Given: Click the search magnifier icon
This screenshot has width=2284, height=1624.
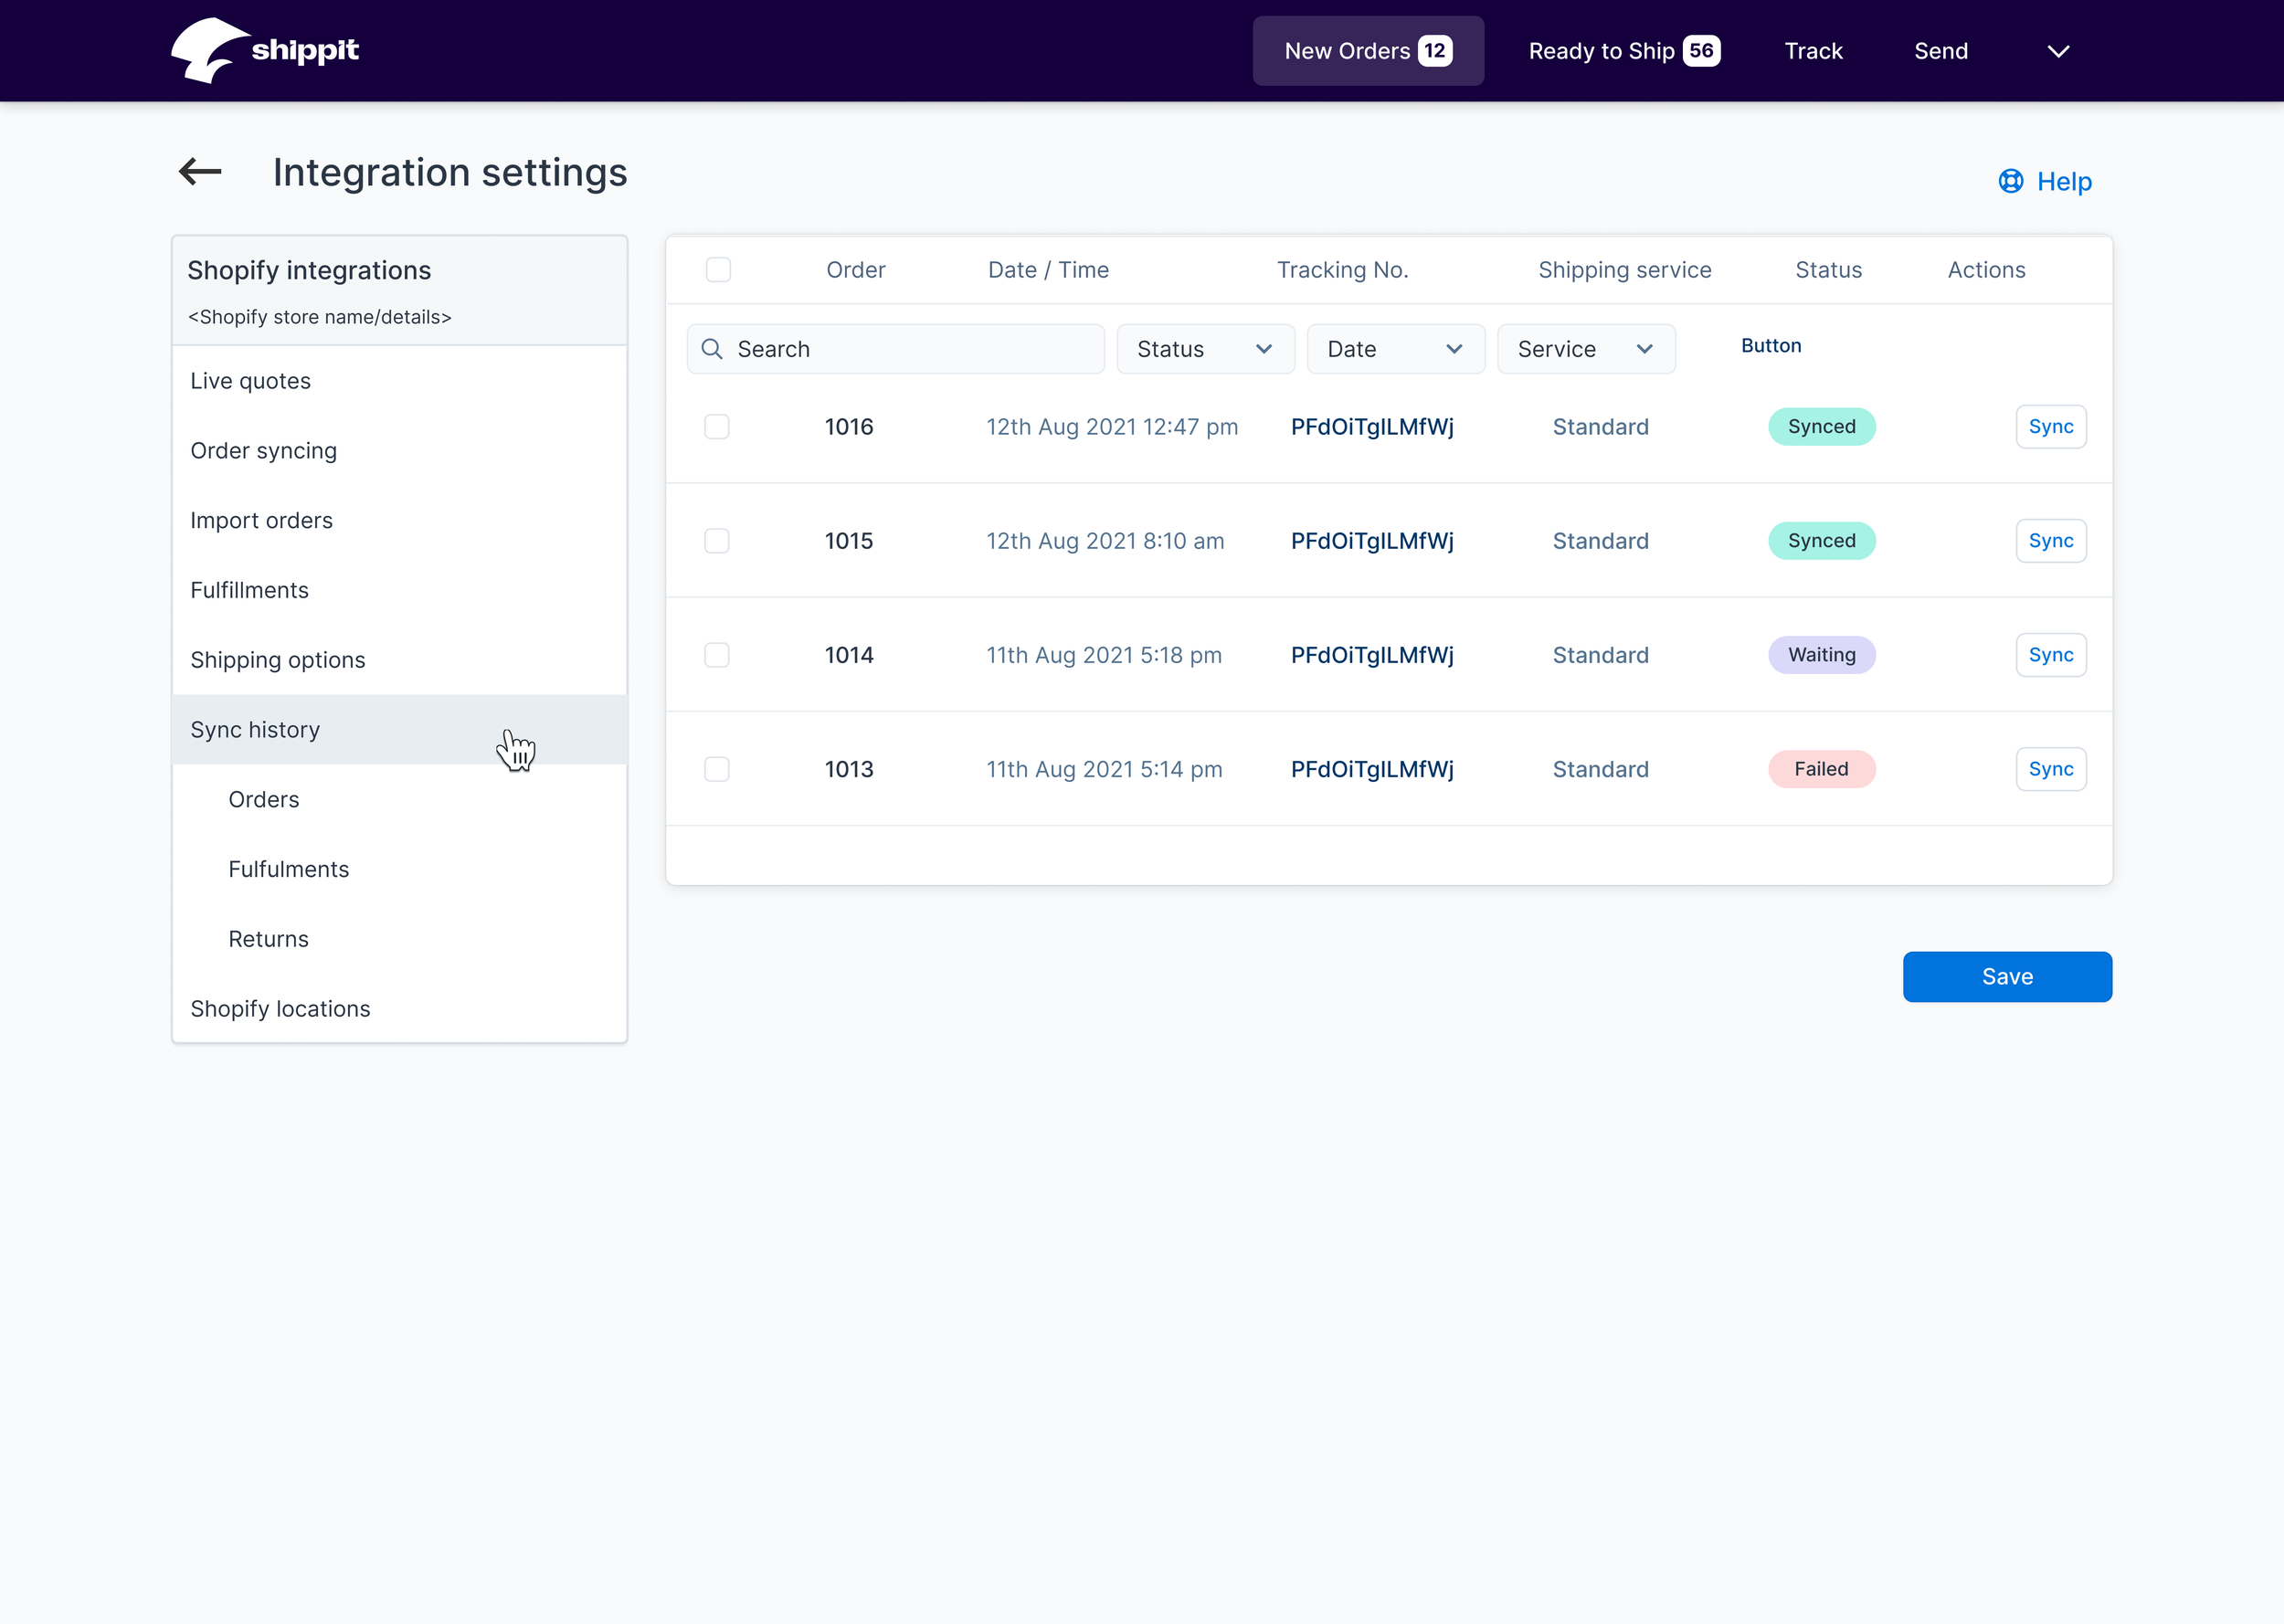Looking at the screenshot, I should point(712,349).
